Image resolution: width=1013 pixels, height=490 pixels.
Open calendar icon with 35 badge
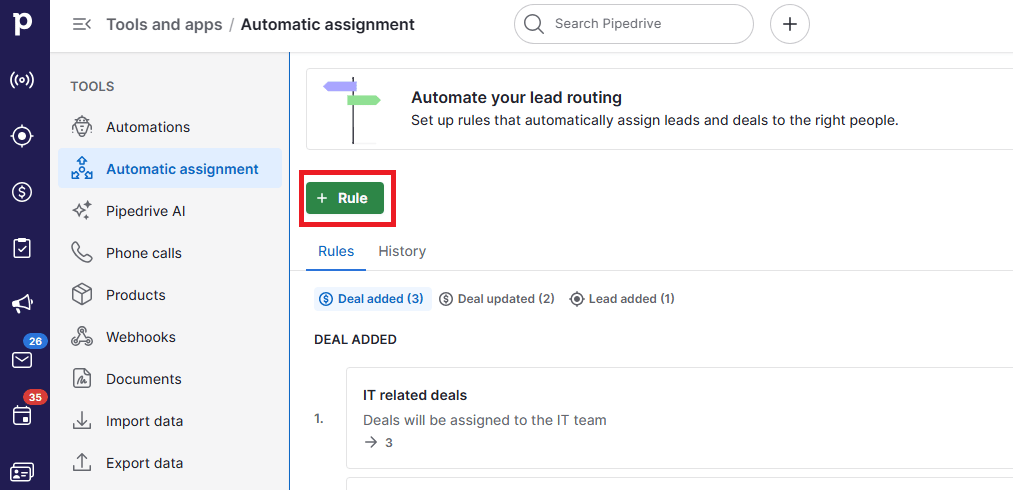pos(23,415)
